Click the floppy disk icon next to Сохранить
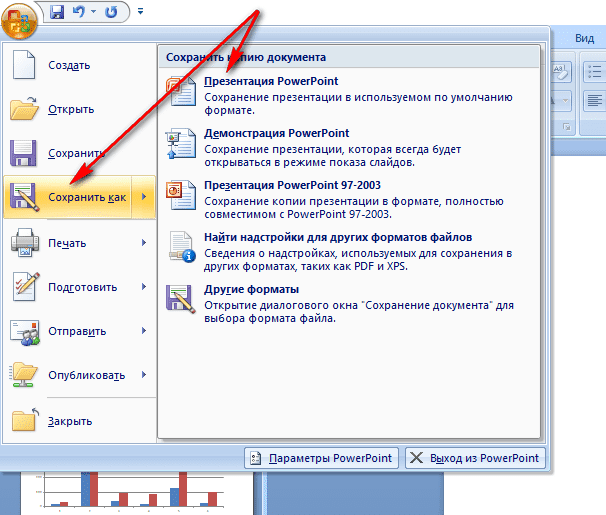The width and height of the screenshot is (606, 515). [x=23, y=153]
